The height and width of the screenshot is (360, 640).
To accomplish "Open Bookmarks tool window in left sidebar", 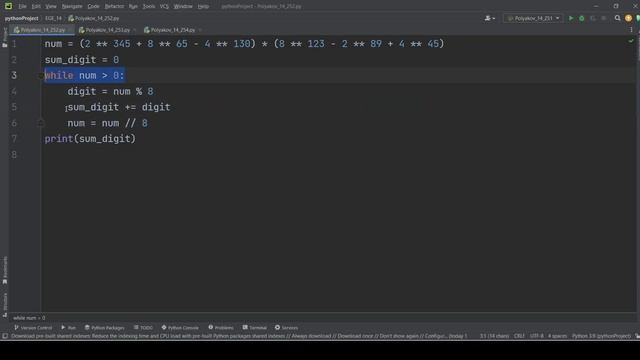I will [5, 270].
